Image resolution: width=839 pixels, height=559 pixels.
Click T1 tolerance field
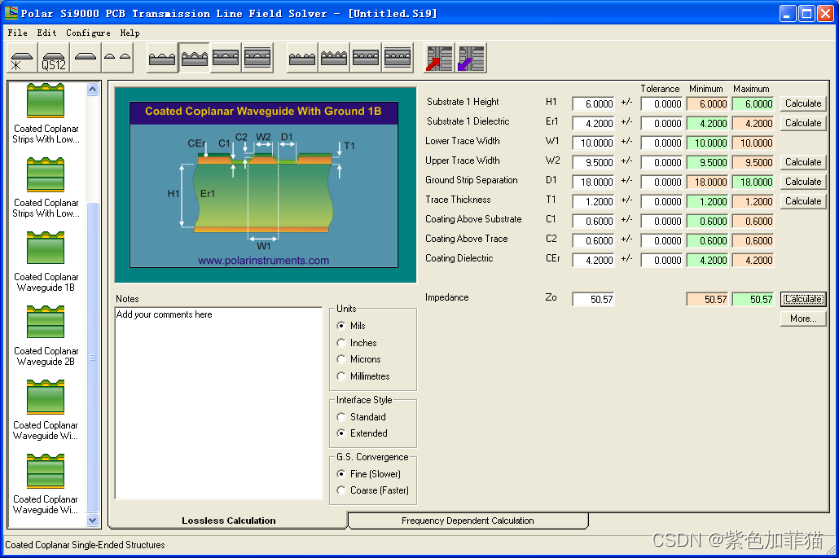[x=662, y=202]
